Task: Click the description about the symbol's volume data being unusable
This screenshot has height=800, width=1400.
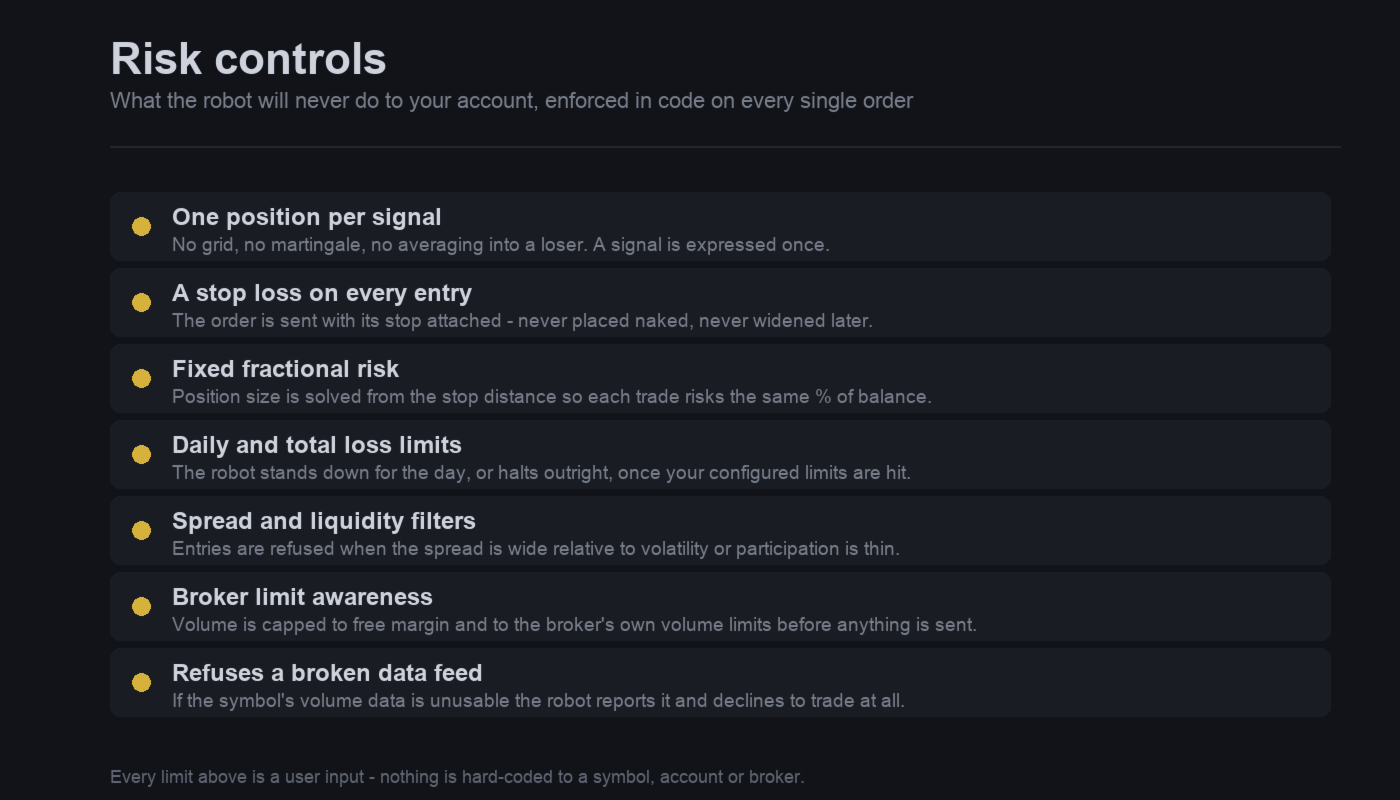Action: [538, 701]
